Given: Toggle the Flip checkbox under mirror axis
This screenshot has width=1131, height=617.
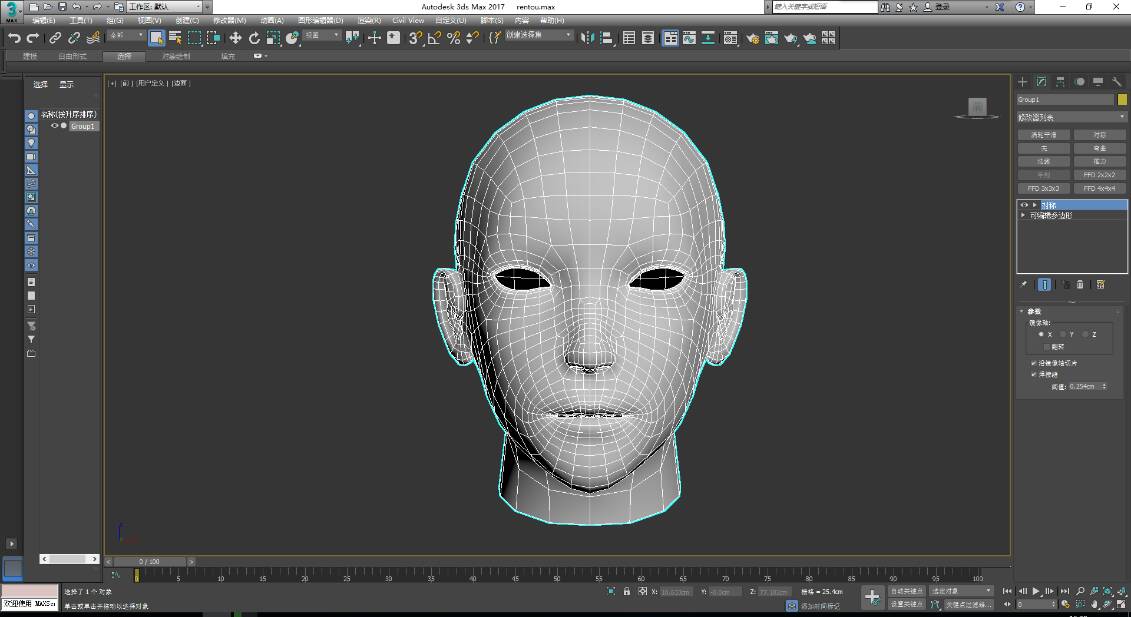Looking at the screenshot, I should [x=1047, y=347].
